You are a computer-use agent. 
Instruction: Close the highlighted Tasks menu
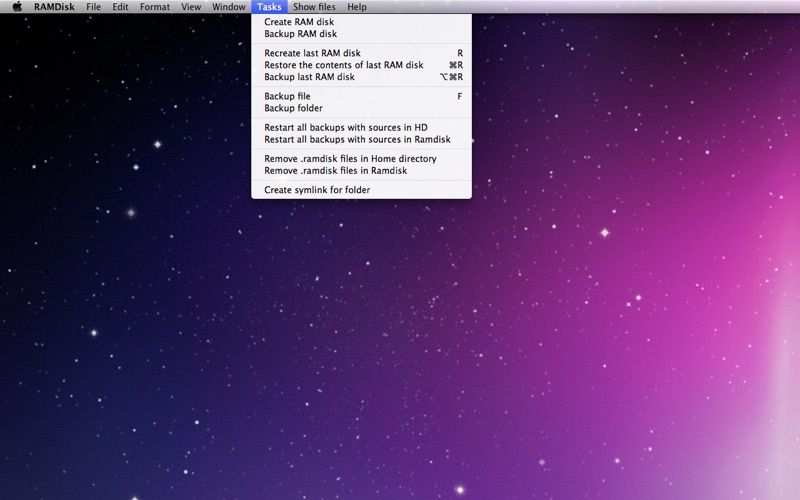pyautogui.click(x=269, y=7)
